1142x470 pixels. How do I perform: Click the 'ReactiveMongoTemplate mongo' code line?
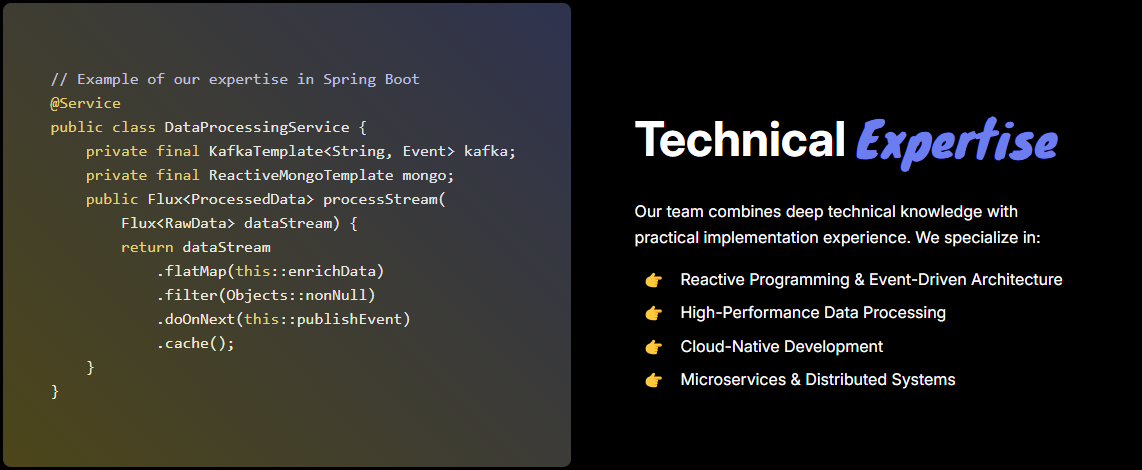(x=270, y=176)
